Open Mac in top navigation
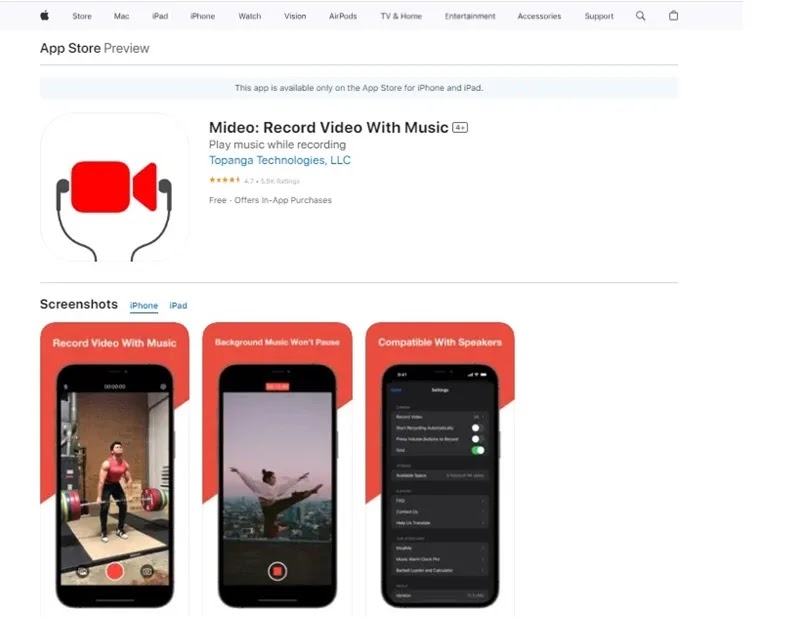800x617 pixels. [x=121, y=16]
